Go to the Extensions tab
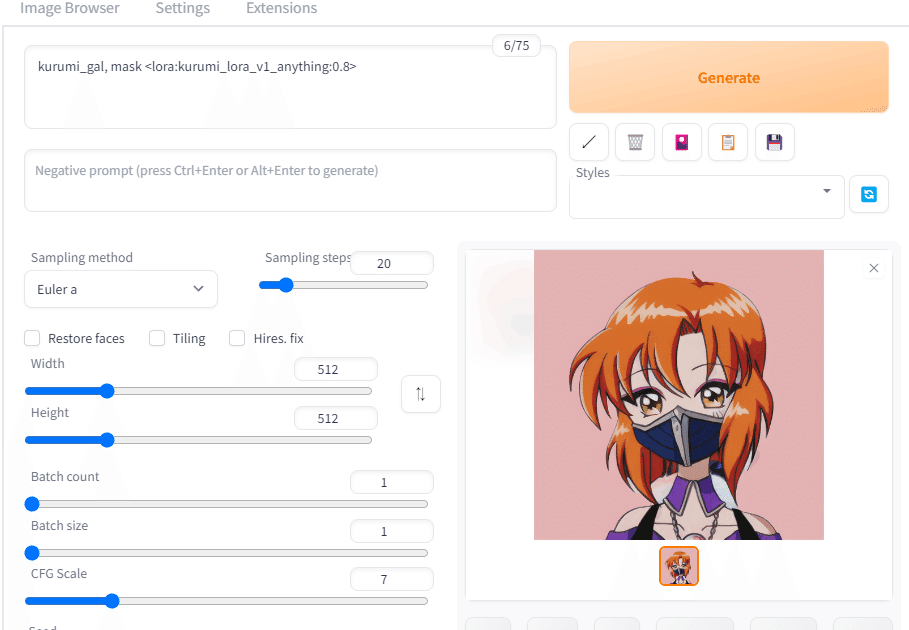The width and height of the screenshot is (909, 630). tap(282, 8)
